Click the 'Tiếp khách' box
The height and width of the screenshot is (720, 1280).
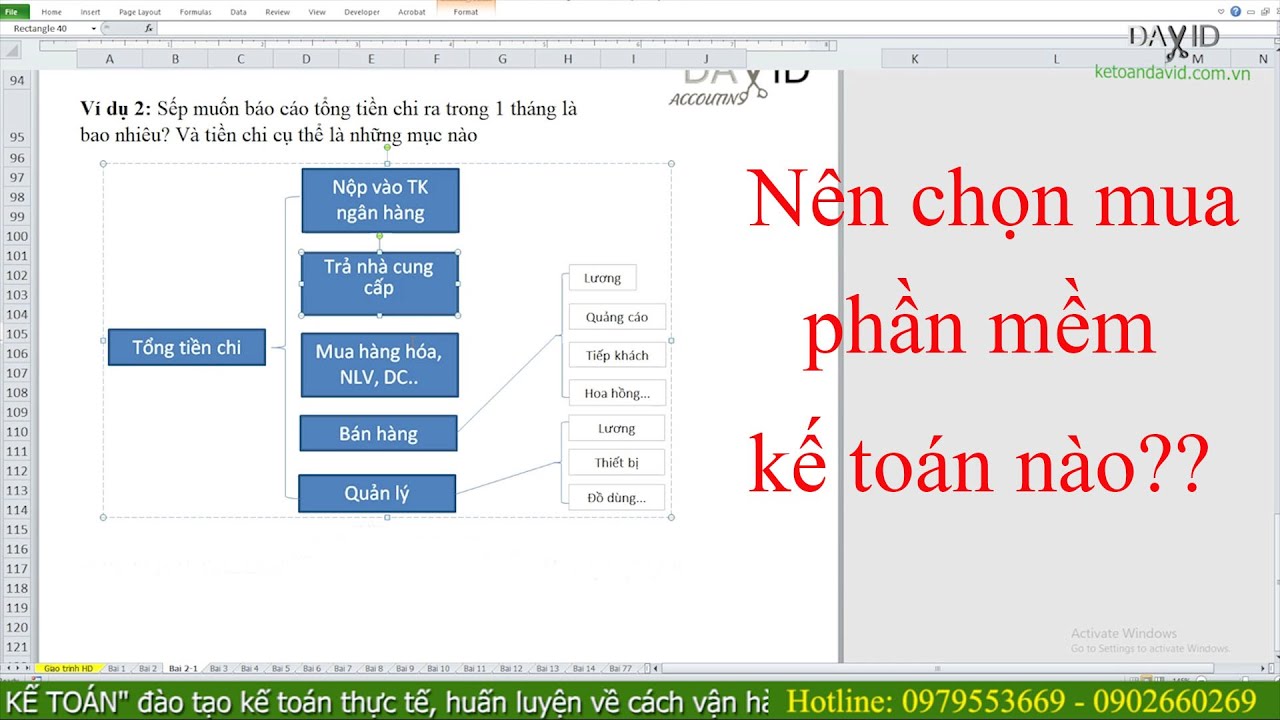point(617,355)
